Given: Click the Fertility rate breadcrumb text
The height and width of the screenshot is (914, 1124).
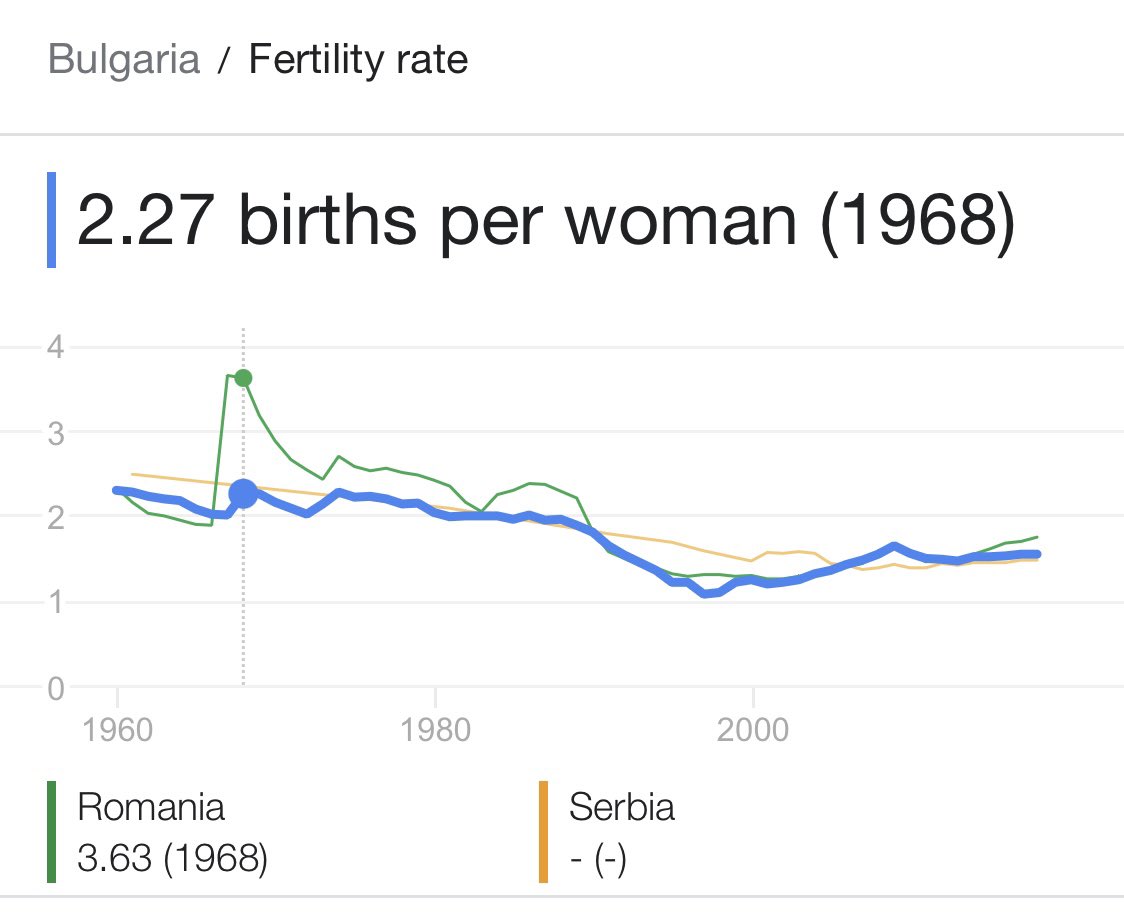Looking at the screenshot, I should pos(358,59).
